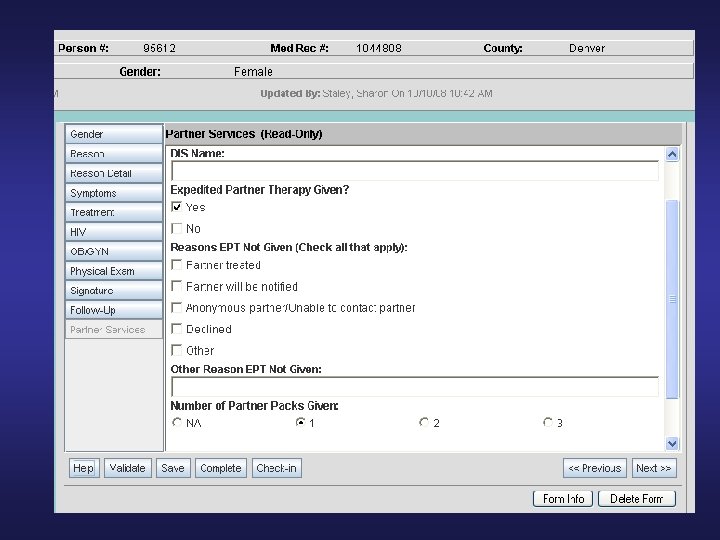Select the Physical Exam tab
The width and height of the screenshot is (720, 540).
[x=114, y=271]
